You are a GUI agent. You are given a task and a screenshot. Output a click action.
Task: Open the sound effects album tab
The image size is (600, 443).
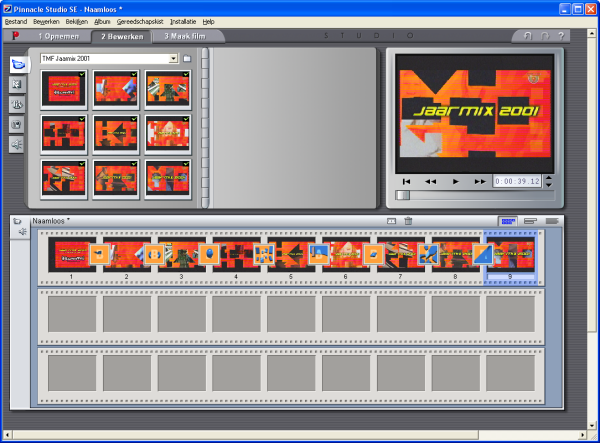[17, 145]
